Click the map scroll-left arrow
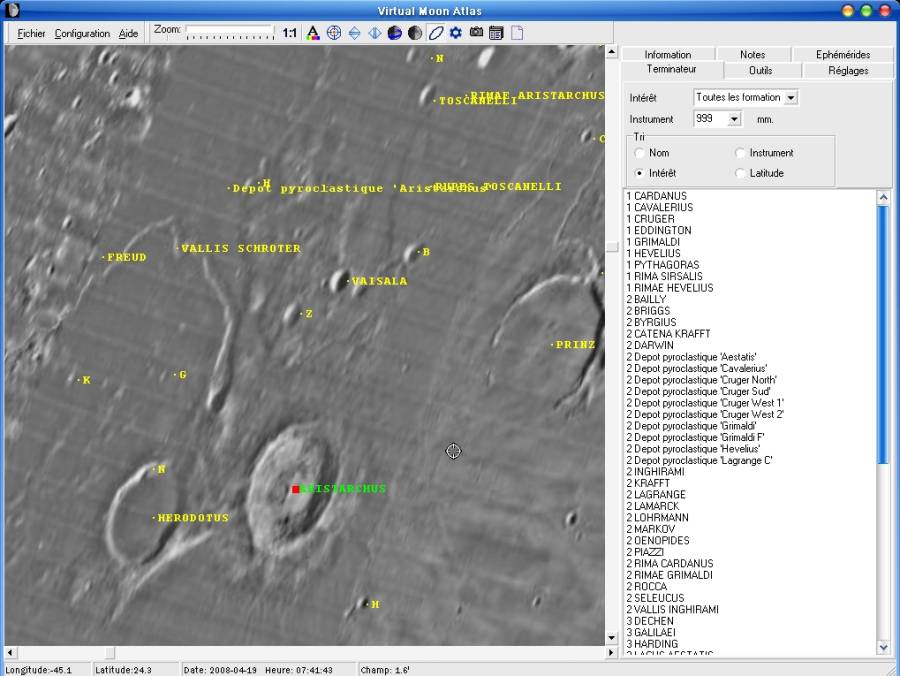900x676 pixels. [x=10, y=652]
